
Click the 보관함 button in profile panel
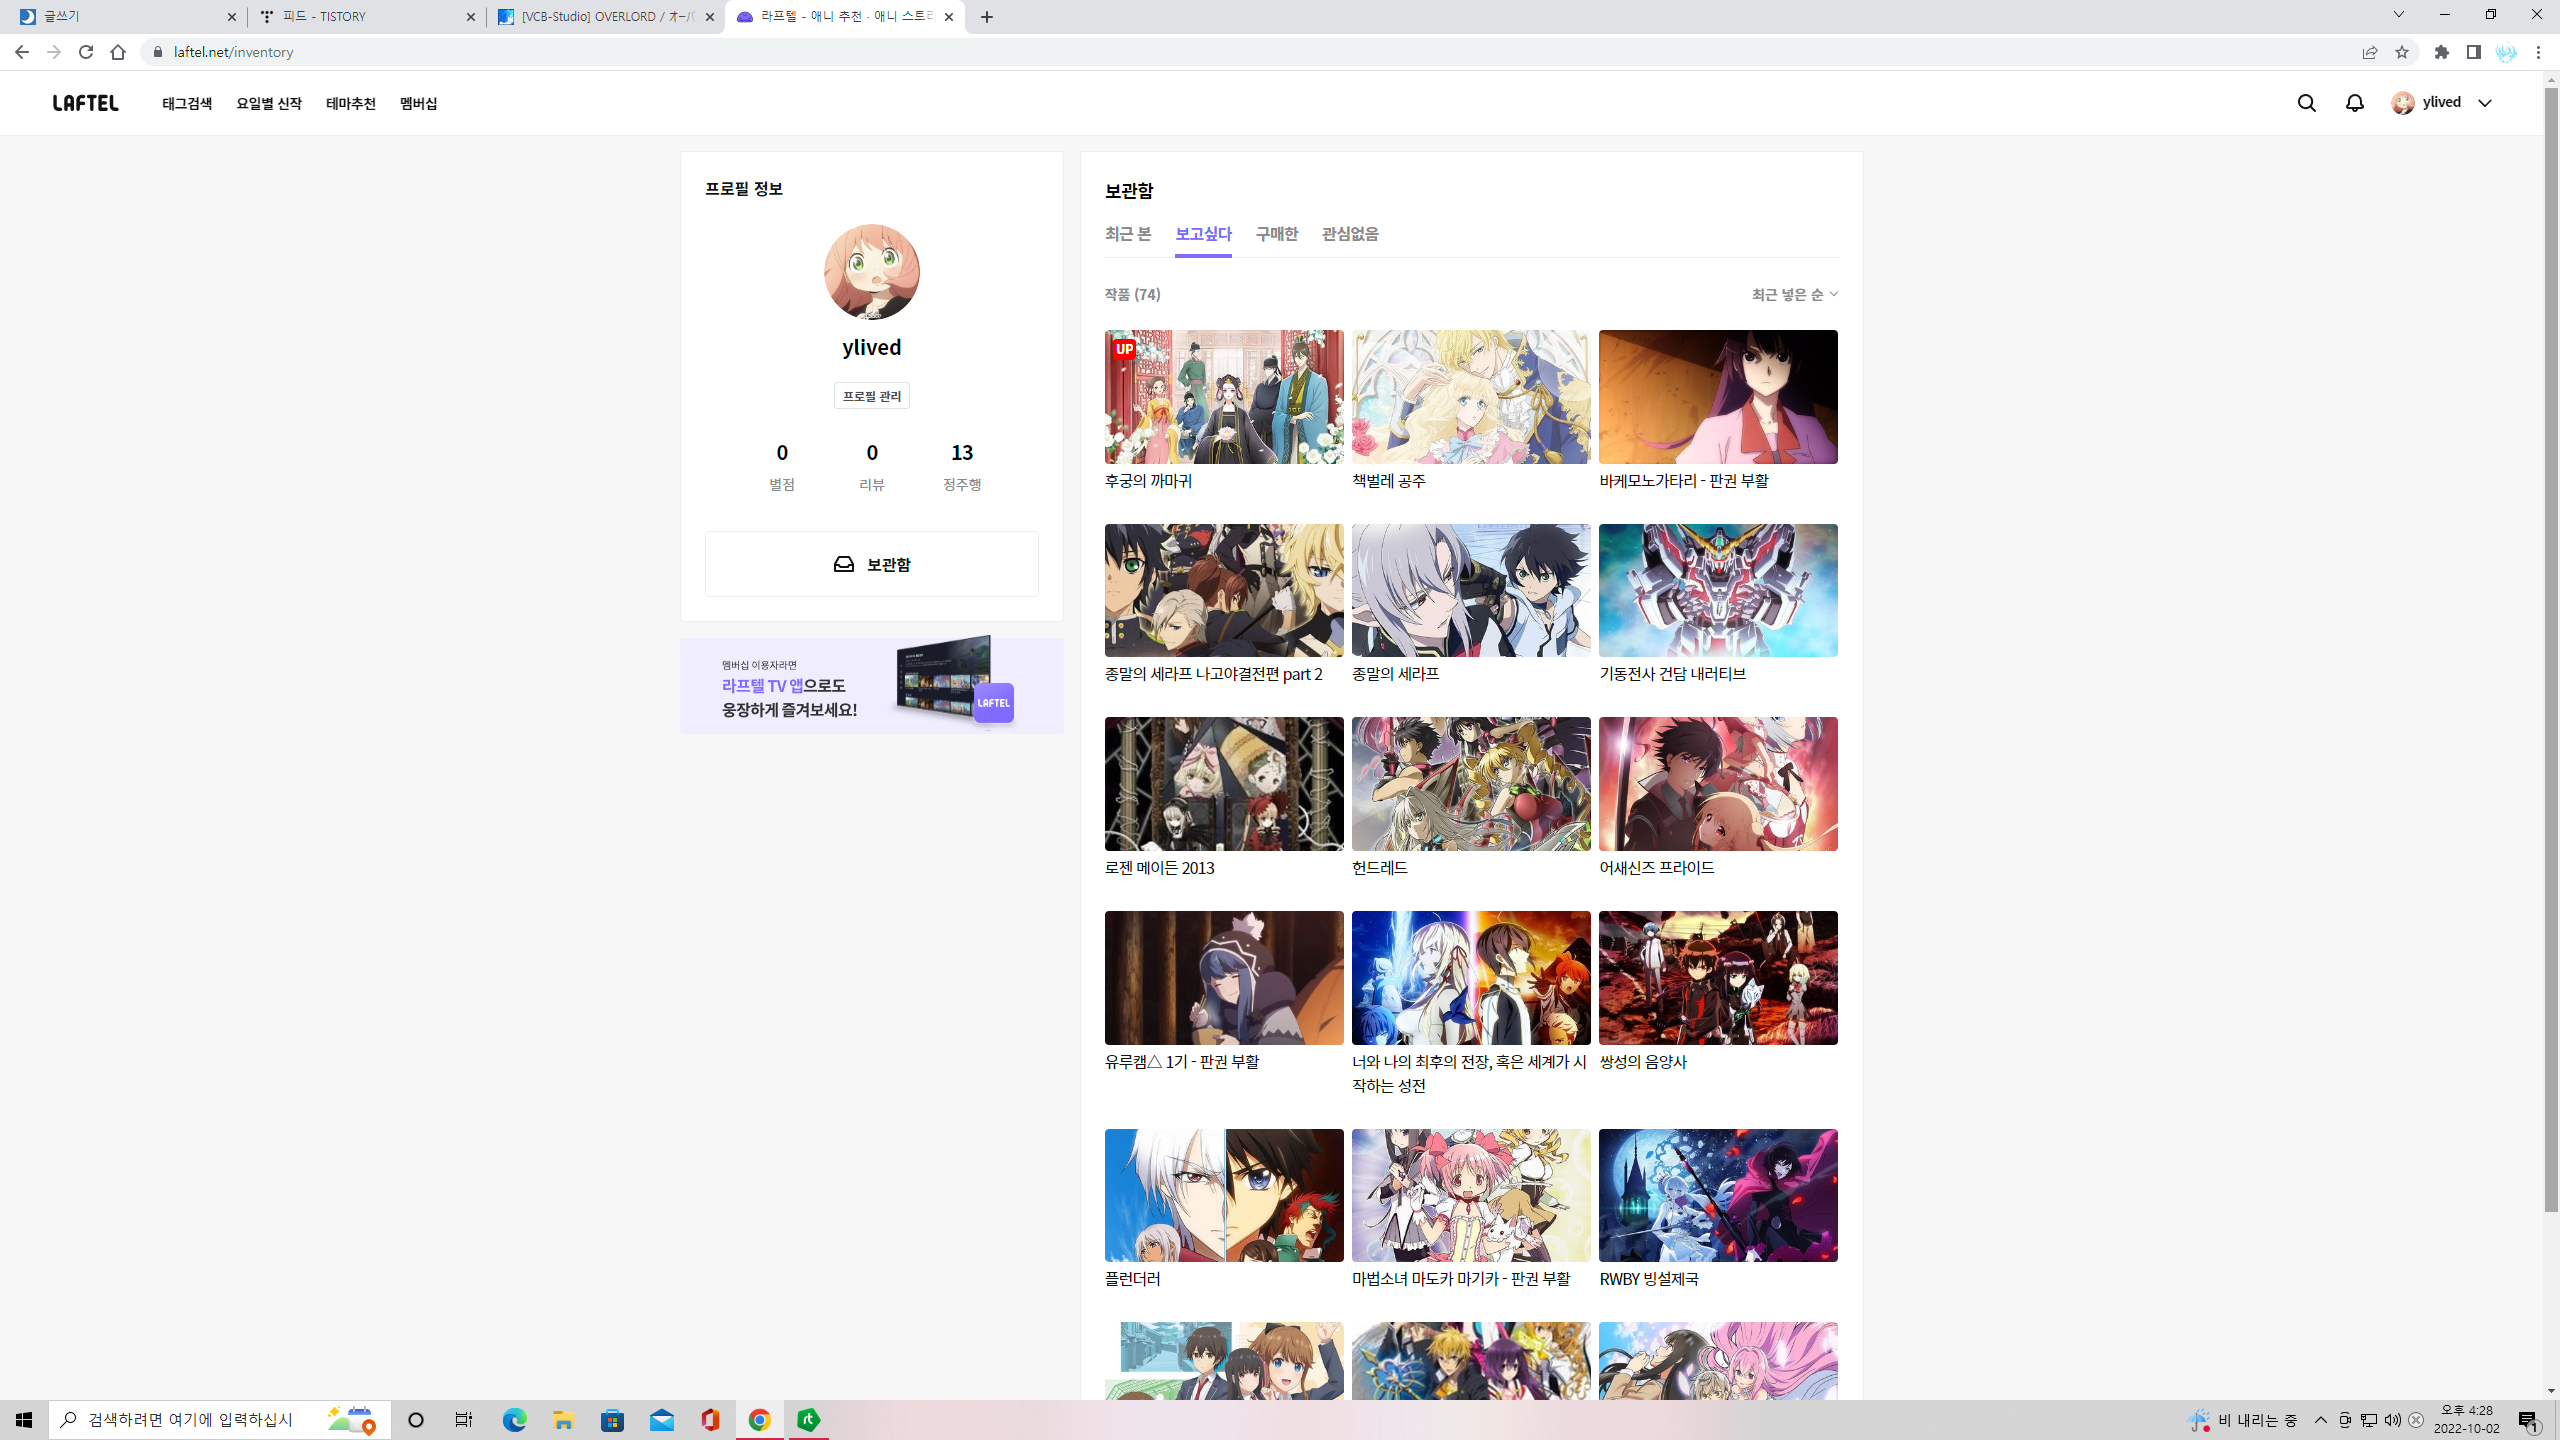pos(871,564)
